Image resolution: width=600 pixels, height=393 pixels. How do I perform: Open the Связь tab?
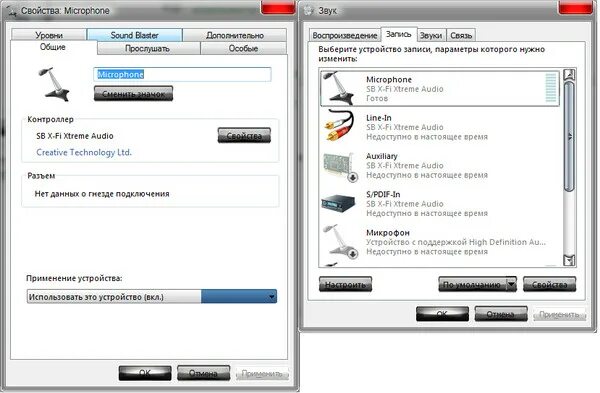[x=461, y=35]
